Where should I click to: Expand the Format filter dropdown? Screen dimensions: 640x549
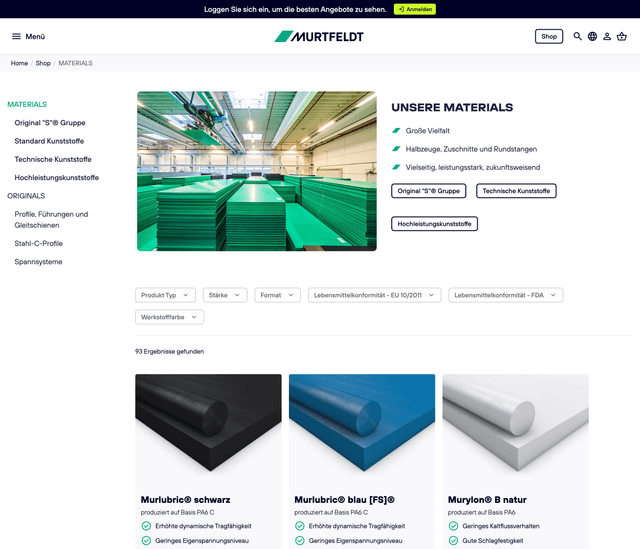pos(278,295)
